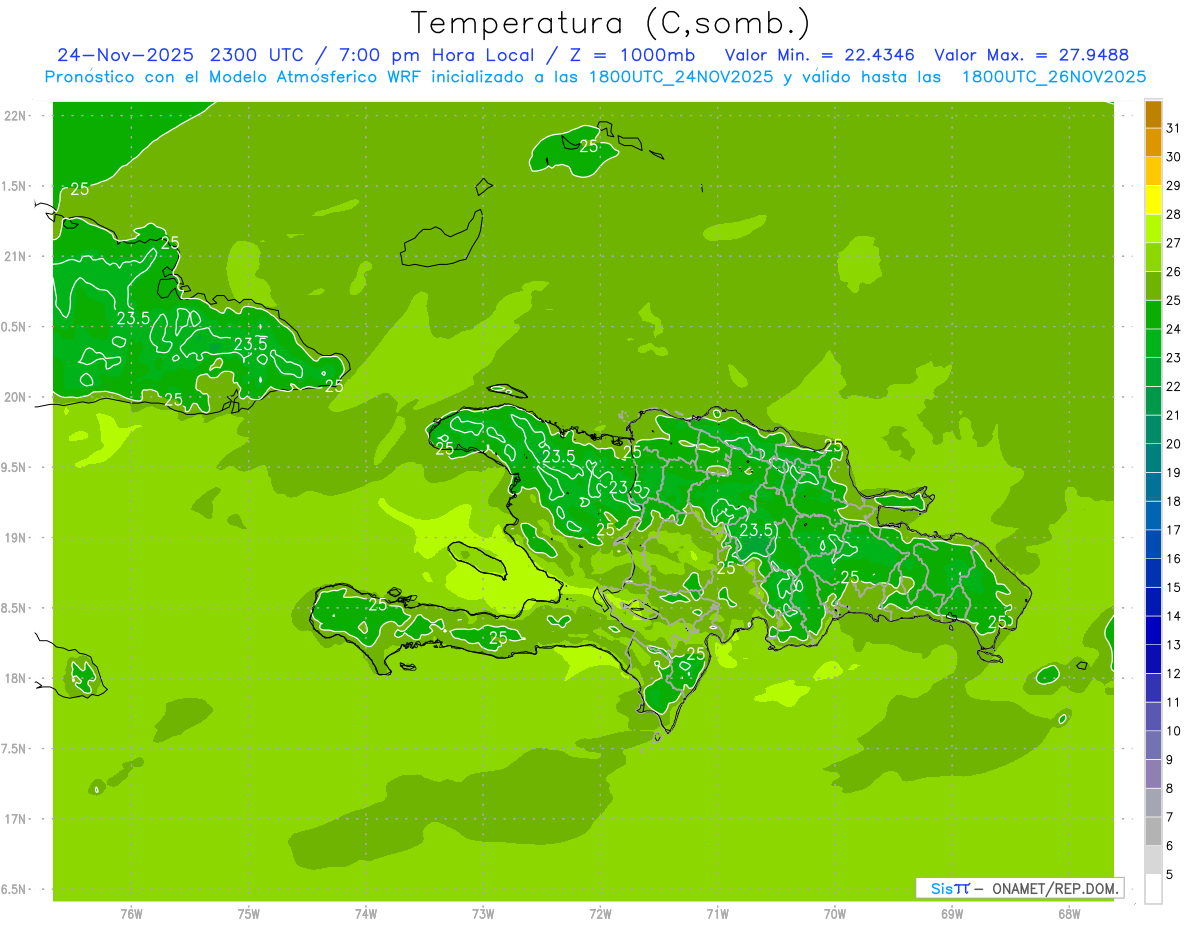Select the "24-Nov-2025" forecast date text
Image resolution: width=1200 pixels, height=927 pixels.
tap(126, 55)
